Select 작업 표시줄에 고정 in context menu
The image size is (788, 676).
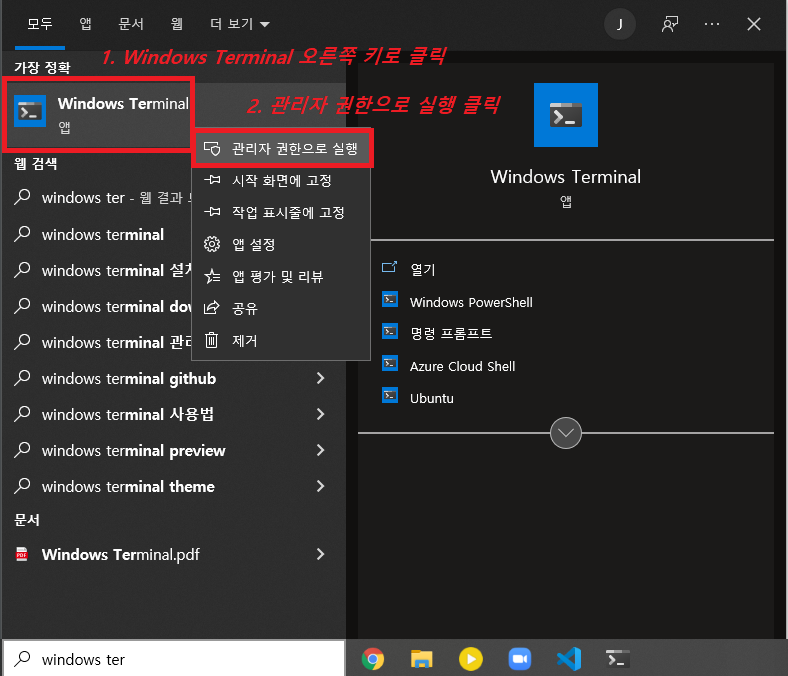pos(281,212)
